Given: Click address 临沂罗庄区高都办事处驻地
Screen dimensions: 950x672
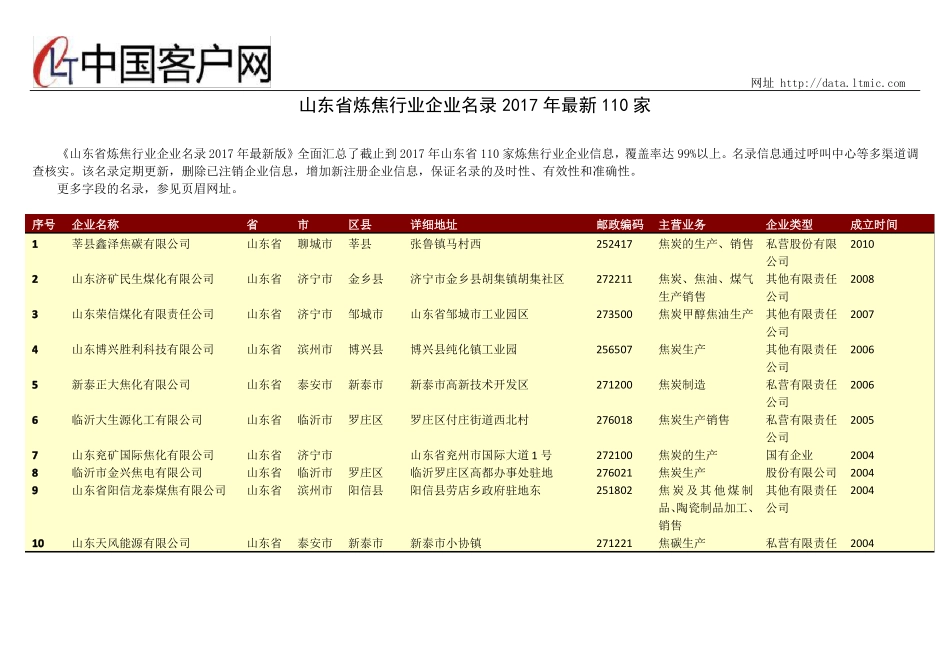Looking at the screenshot, I should click(x=482, y=472).
